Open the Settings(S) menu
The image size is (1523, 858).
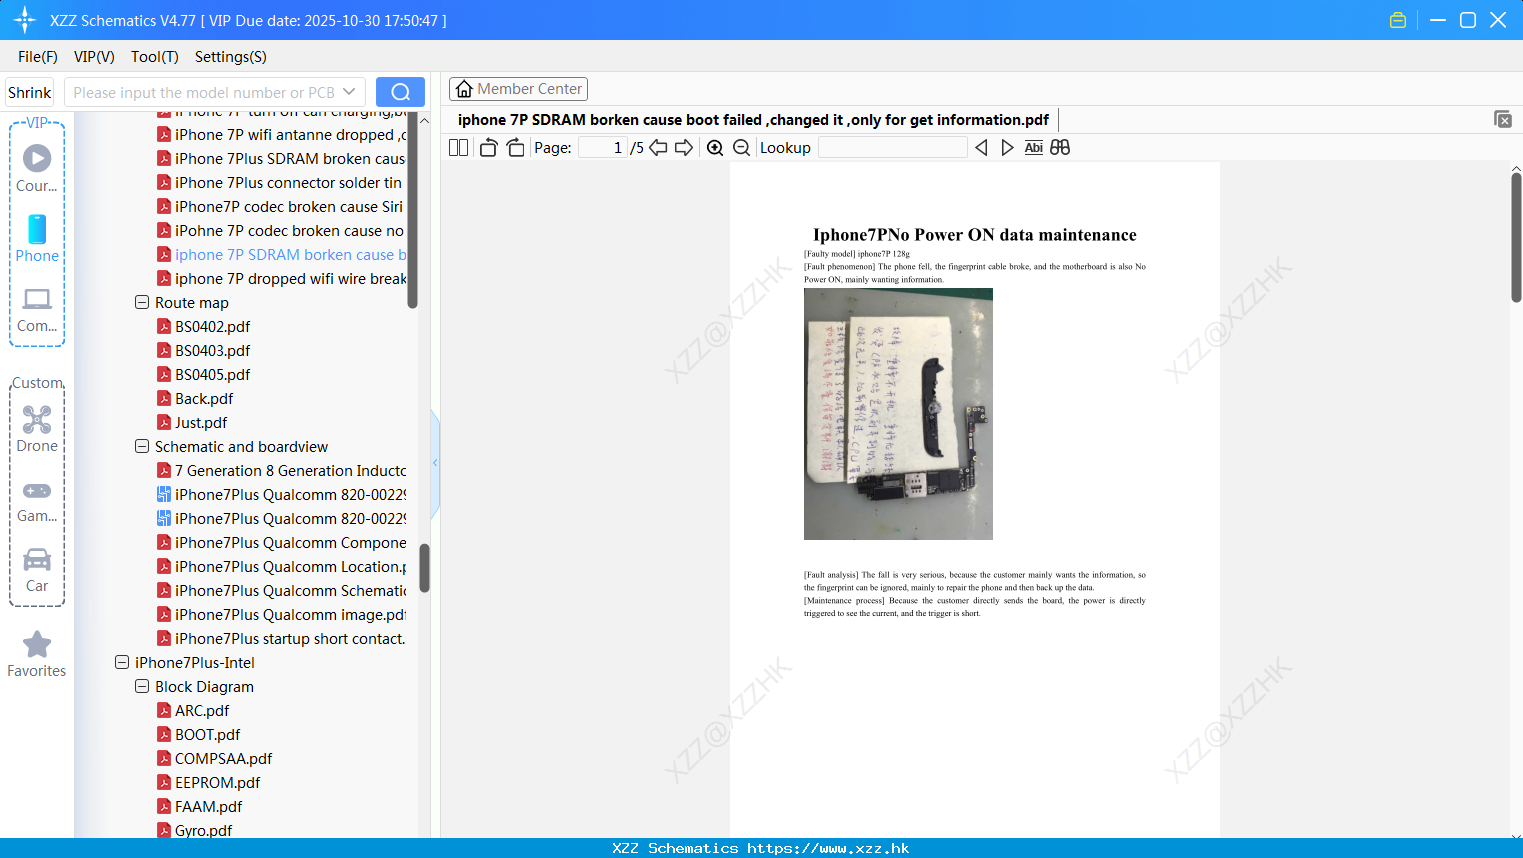231,57
